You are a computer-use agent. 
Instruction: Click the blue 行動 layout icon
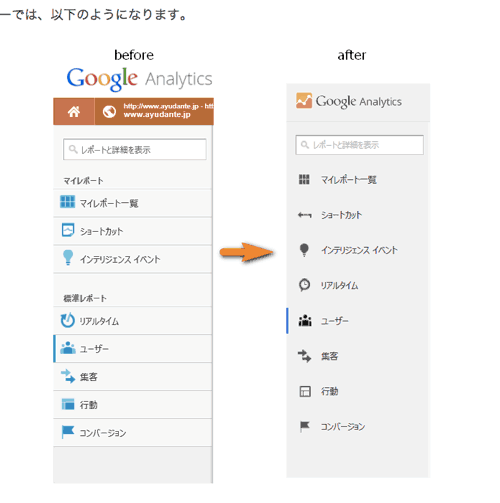tap(68, 404)
